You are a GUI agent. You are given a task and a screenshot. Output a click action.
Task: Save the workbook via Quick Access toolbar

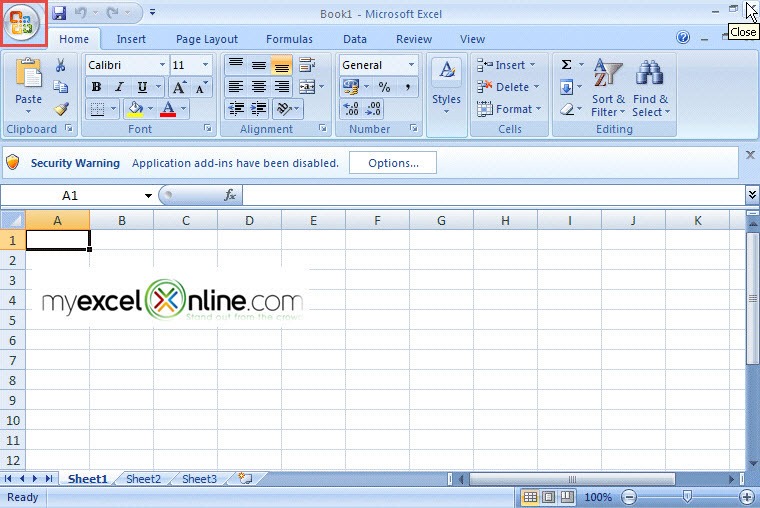pos(59,13)
